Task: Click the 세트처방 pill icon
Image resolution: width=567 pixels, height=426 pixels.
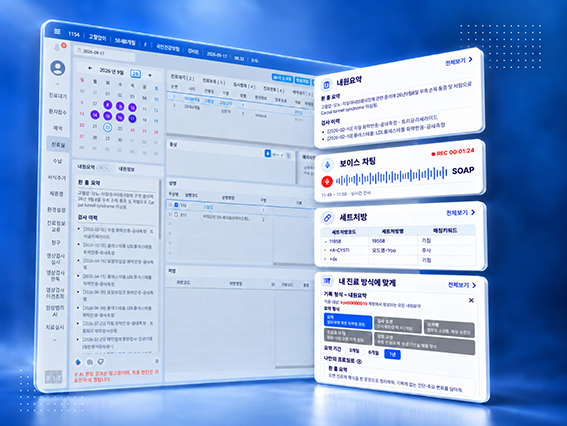Action: (327, 218)
